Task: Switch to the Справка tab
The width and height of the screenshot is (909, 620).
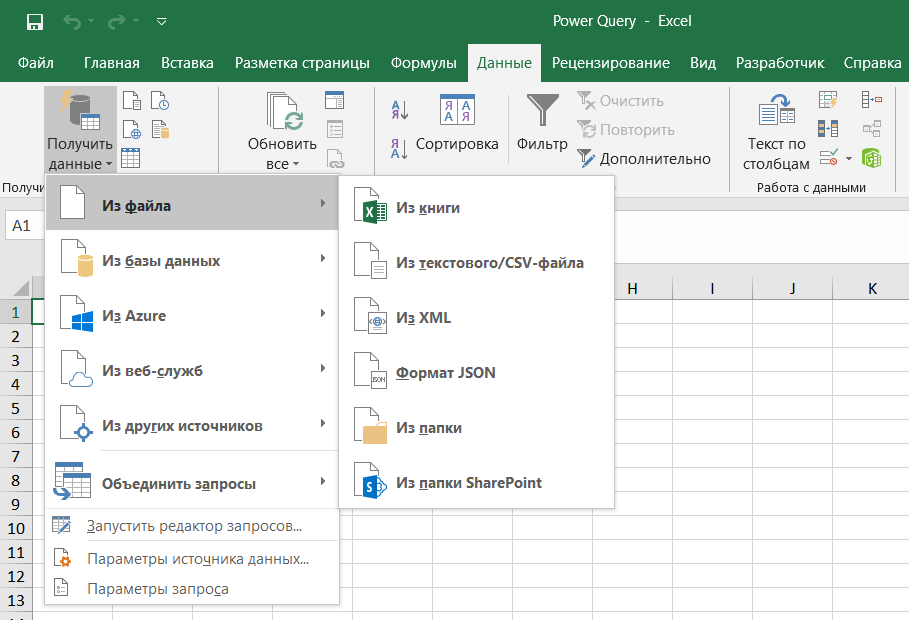Action: [x=872, y=63]
